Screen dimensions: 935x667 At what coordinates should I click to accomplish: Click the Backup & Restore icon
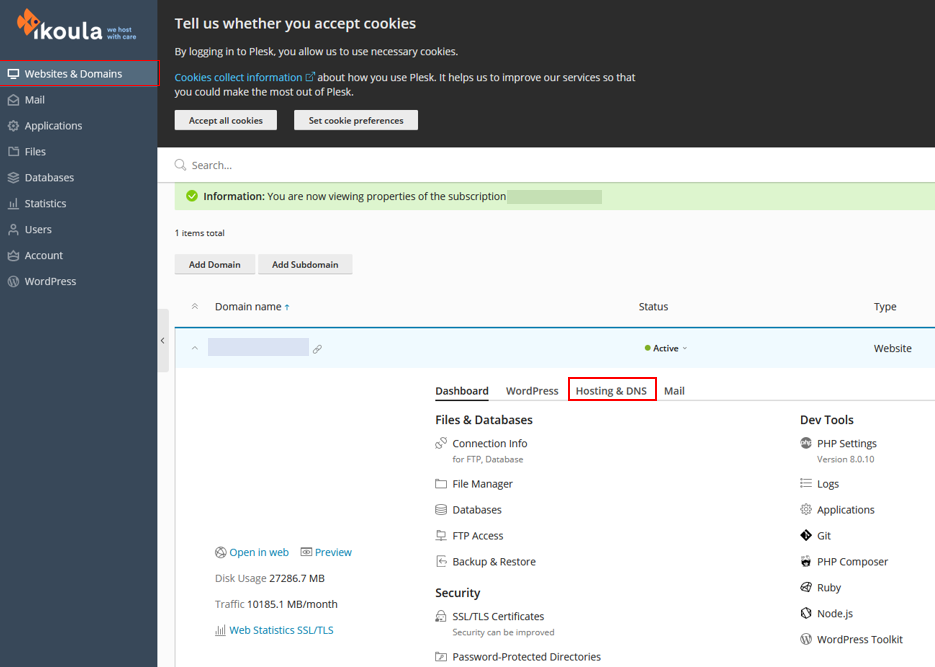click(441, 561)
